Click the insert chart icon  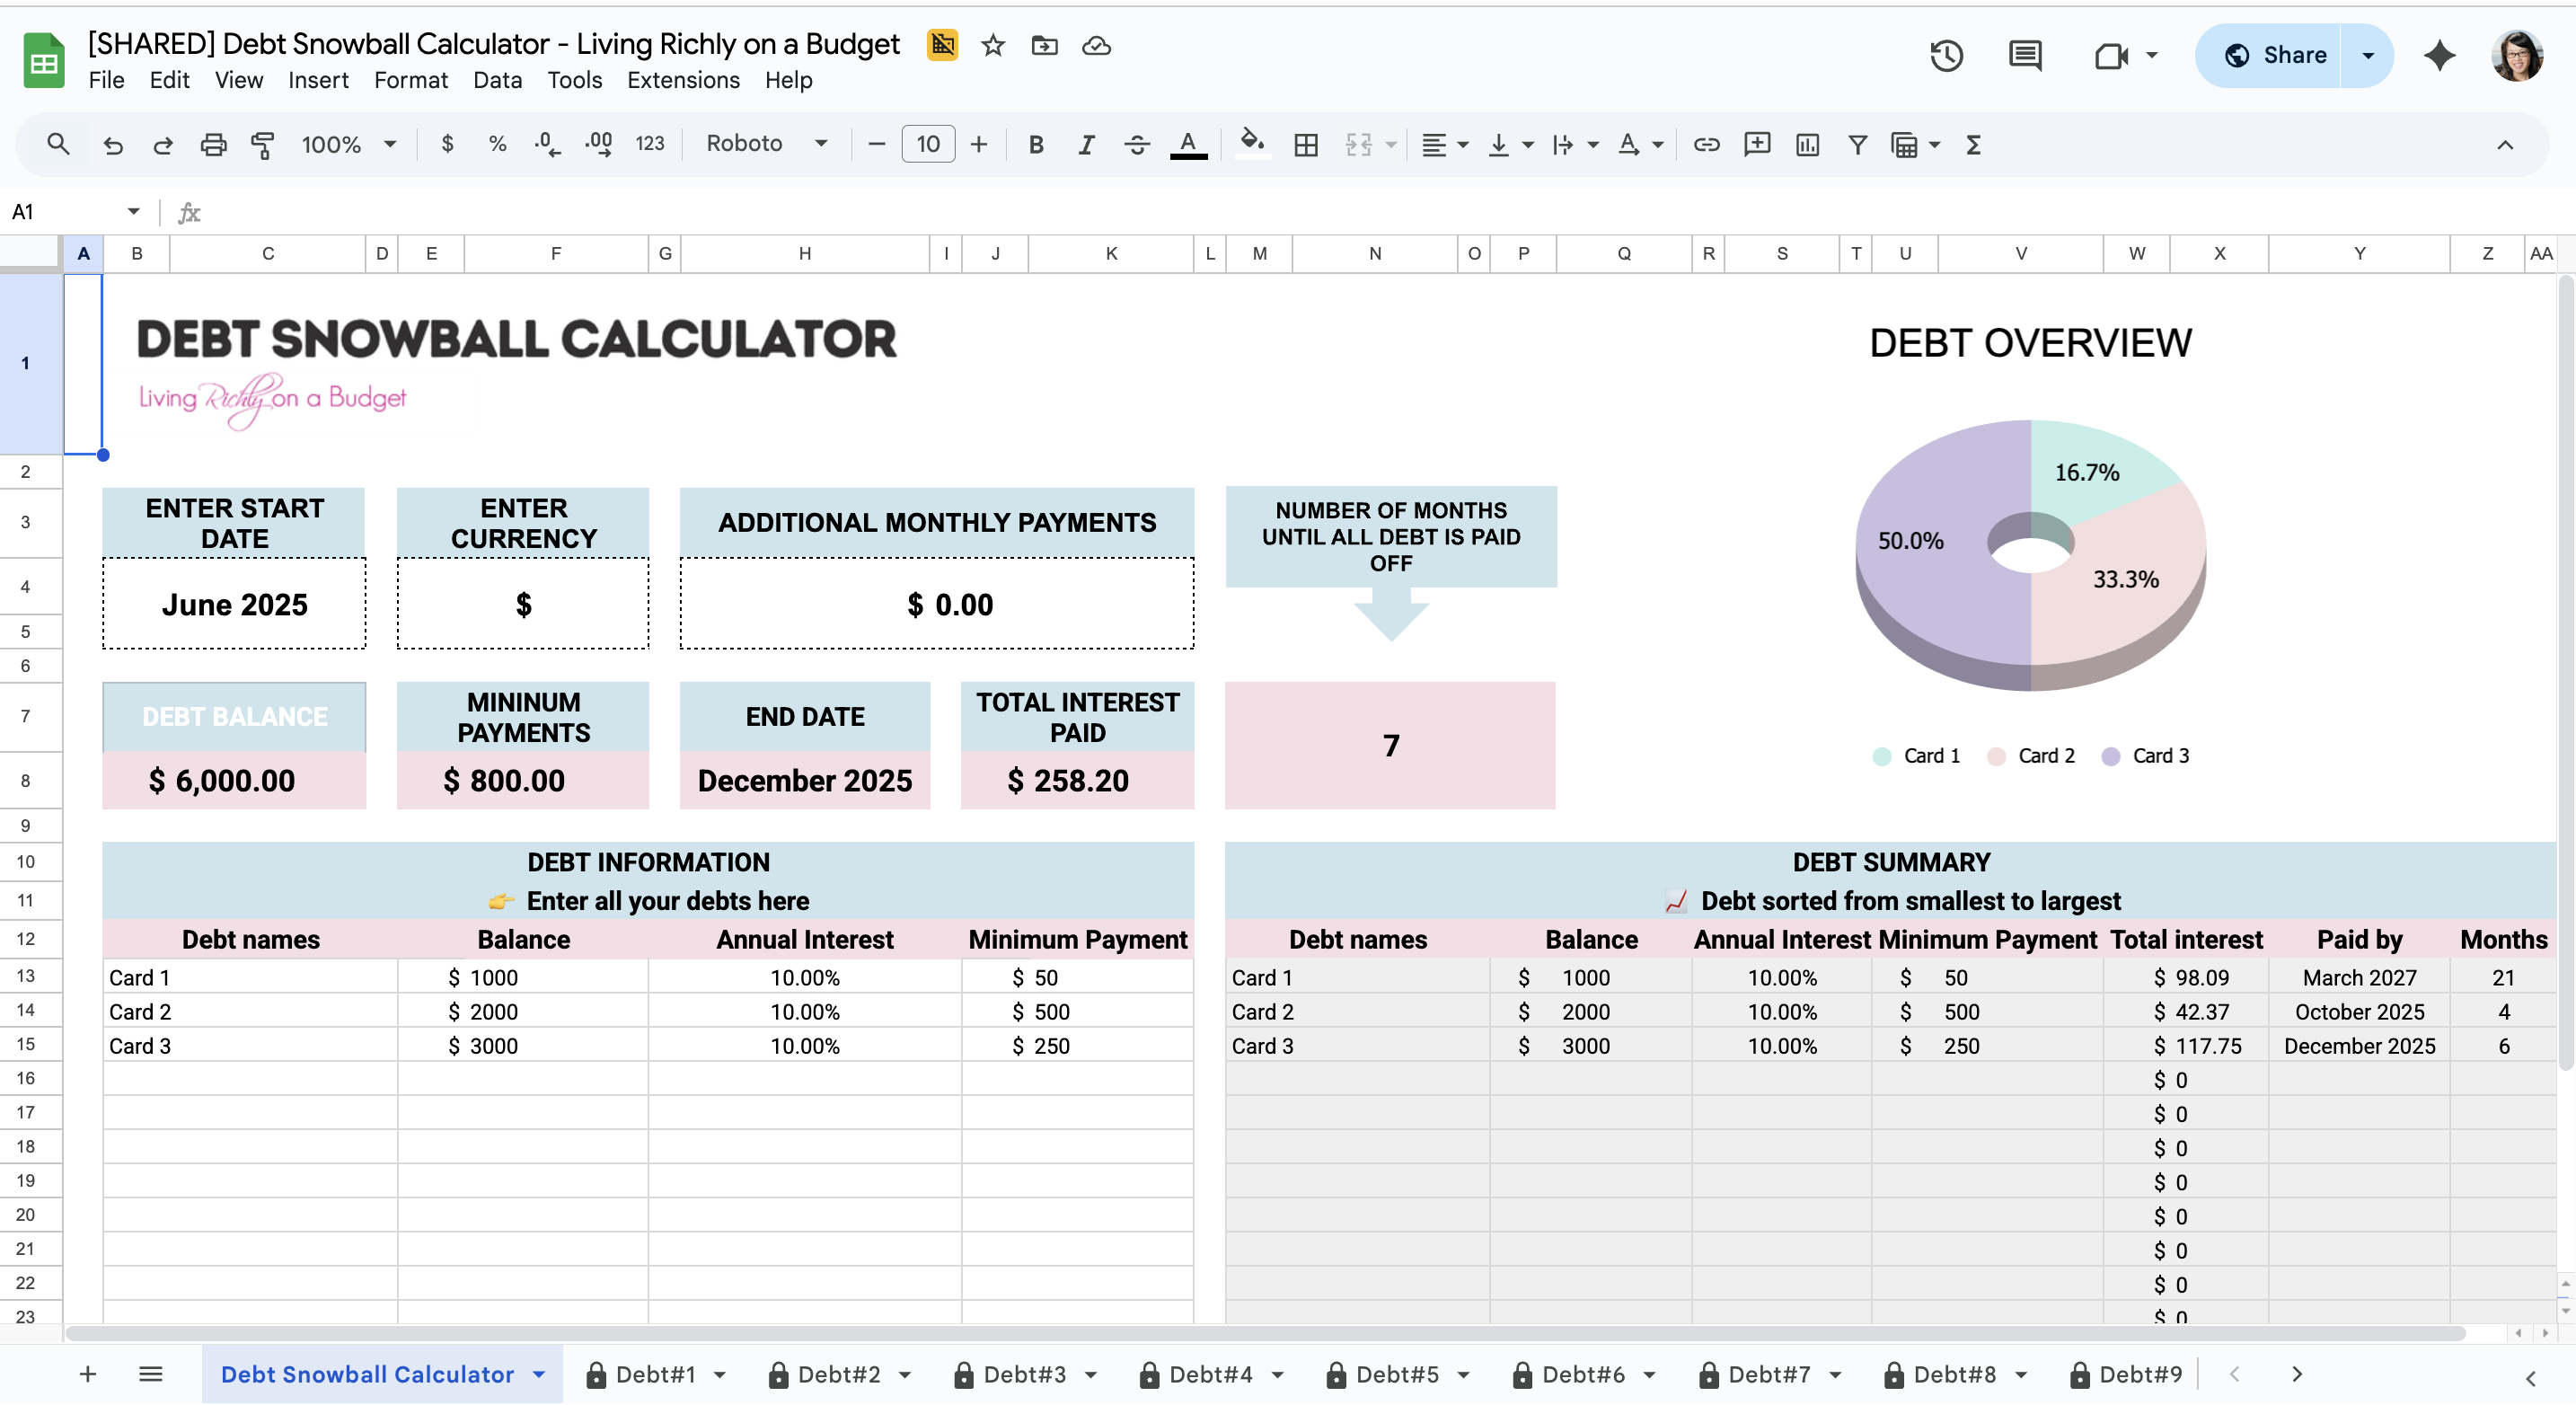[1807, 145]
